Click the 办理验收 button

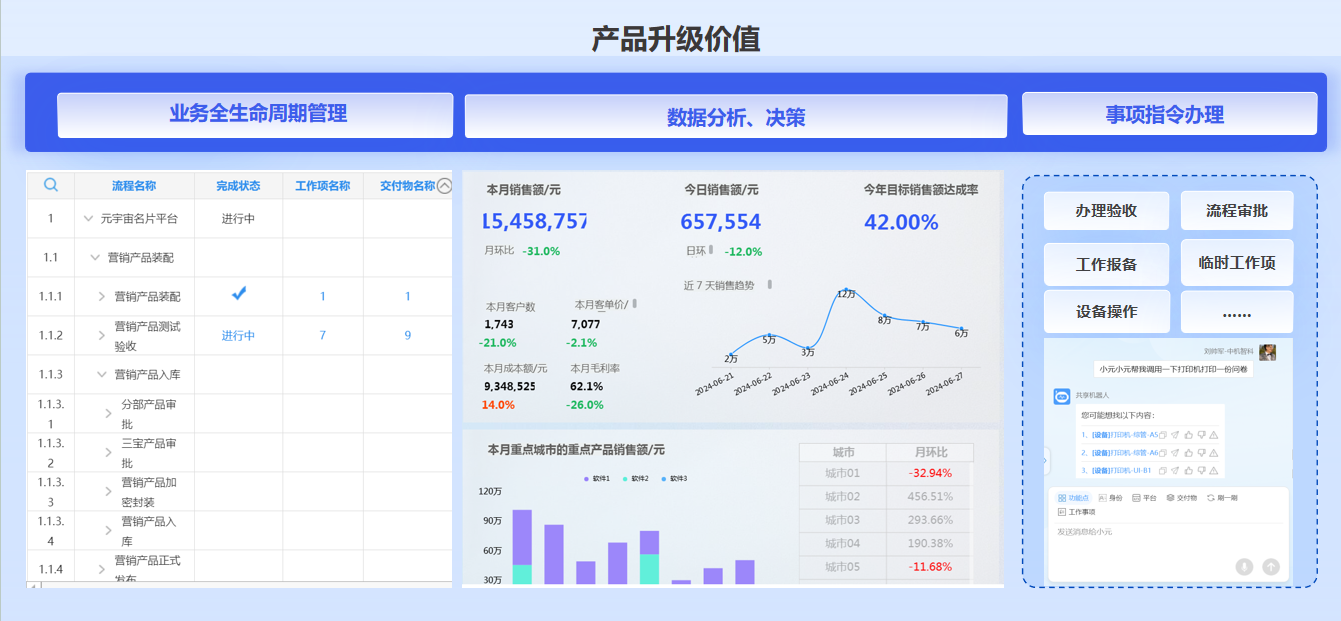tap(1106, 211)
